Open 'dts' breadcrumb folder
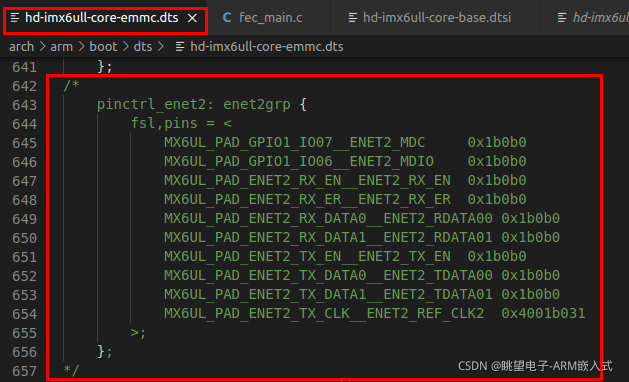This screenshot has width=629, height=382. (143, 47)
